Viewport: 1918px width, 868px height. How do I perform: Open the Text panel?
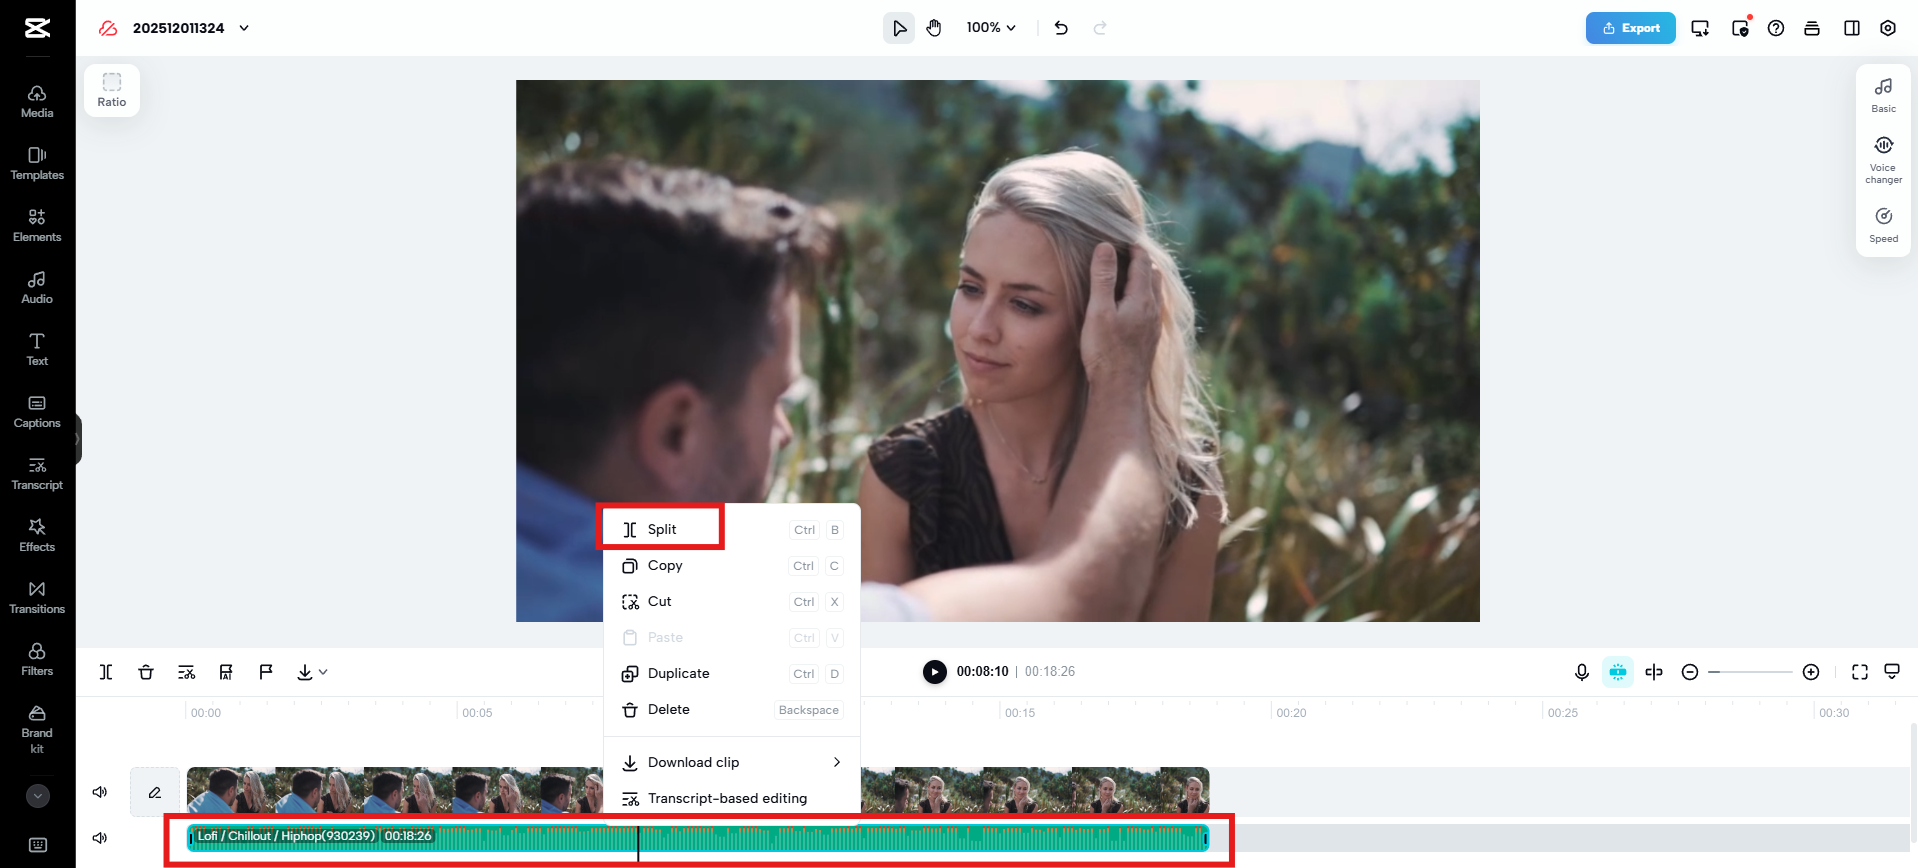pos(37,349)
